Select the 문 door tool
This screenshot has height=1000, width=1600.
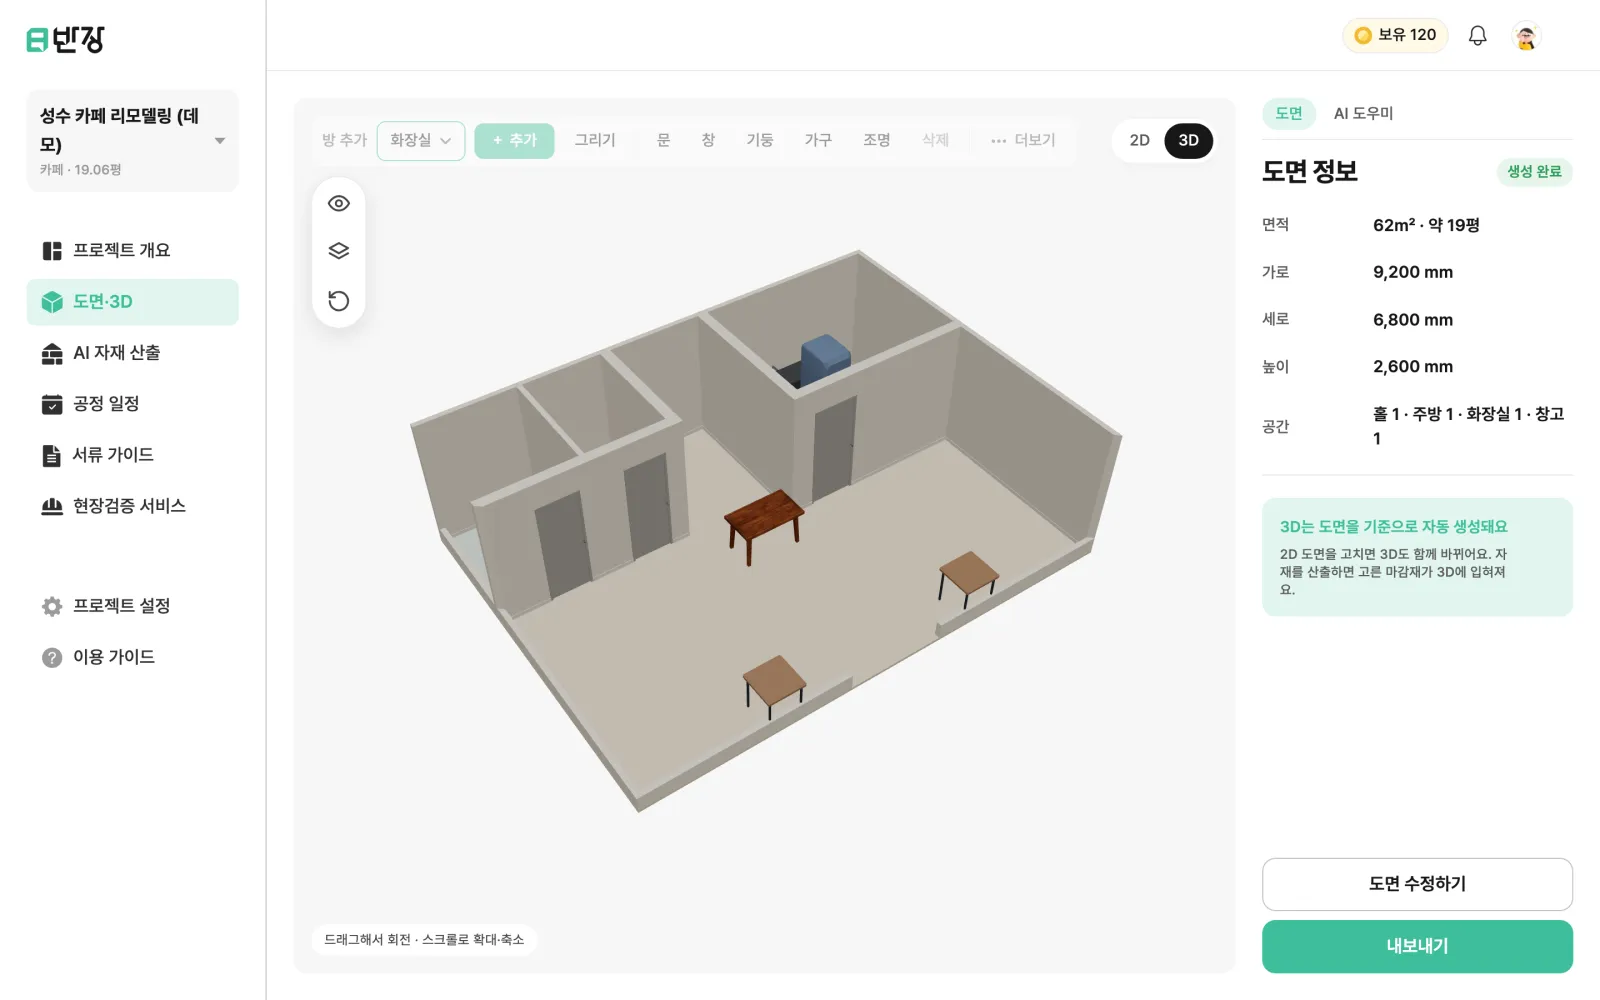tap(663, 140)
